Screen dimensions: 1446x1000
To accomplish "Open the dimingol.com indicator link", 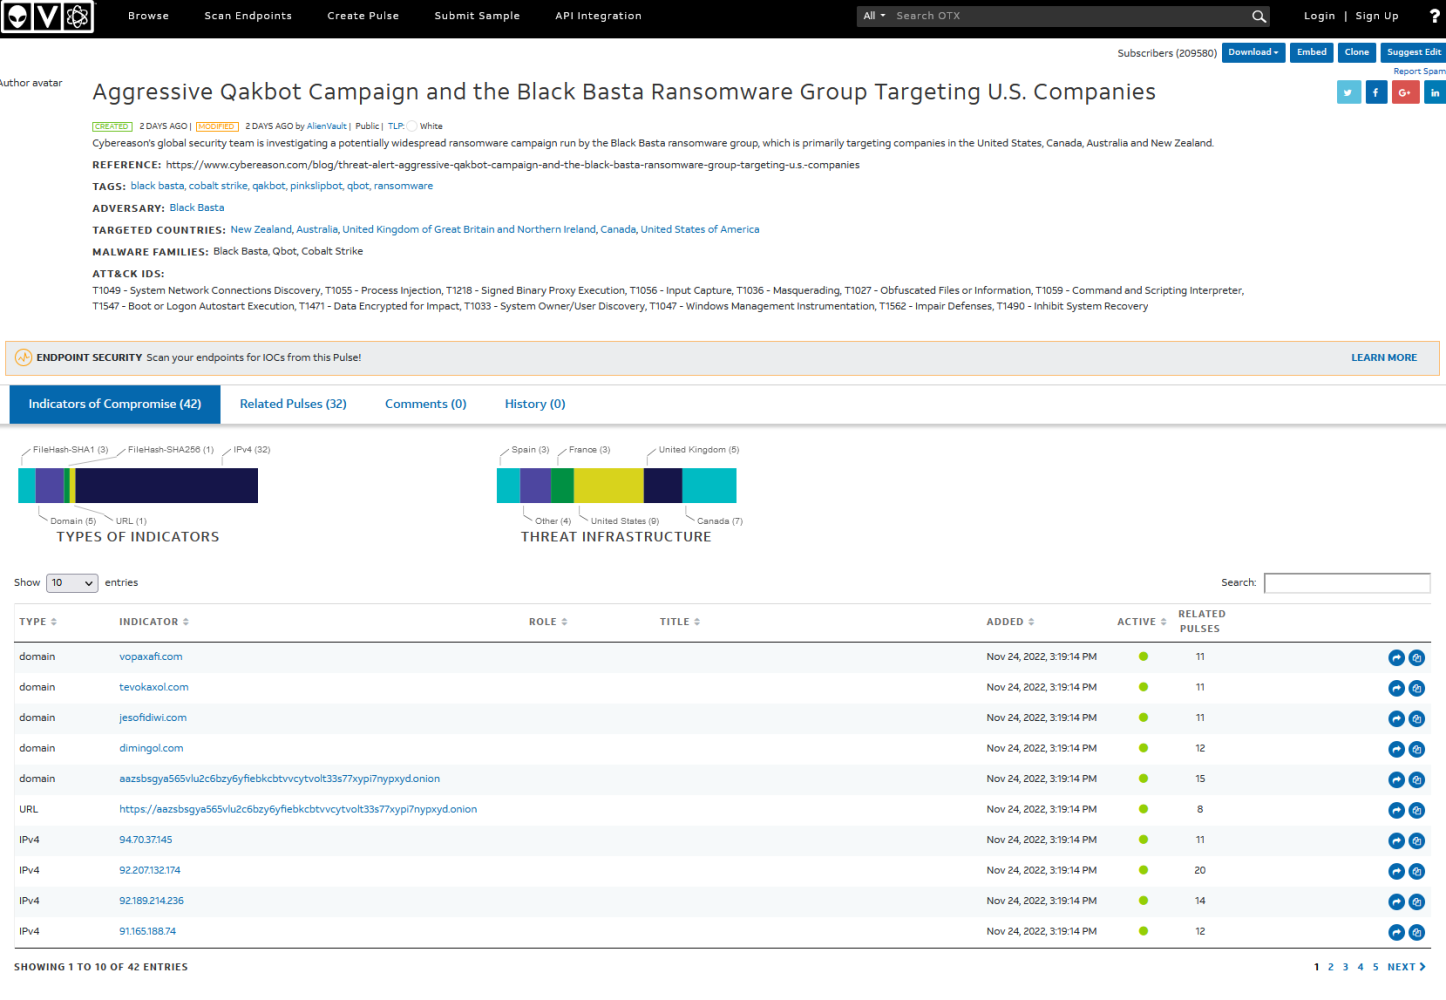I will [x=151, y=748].
